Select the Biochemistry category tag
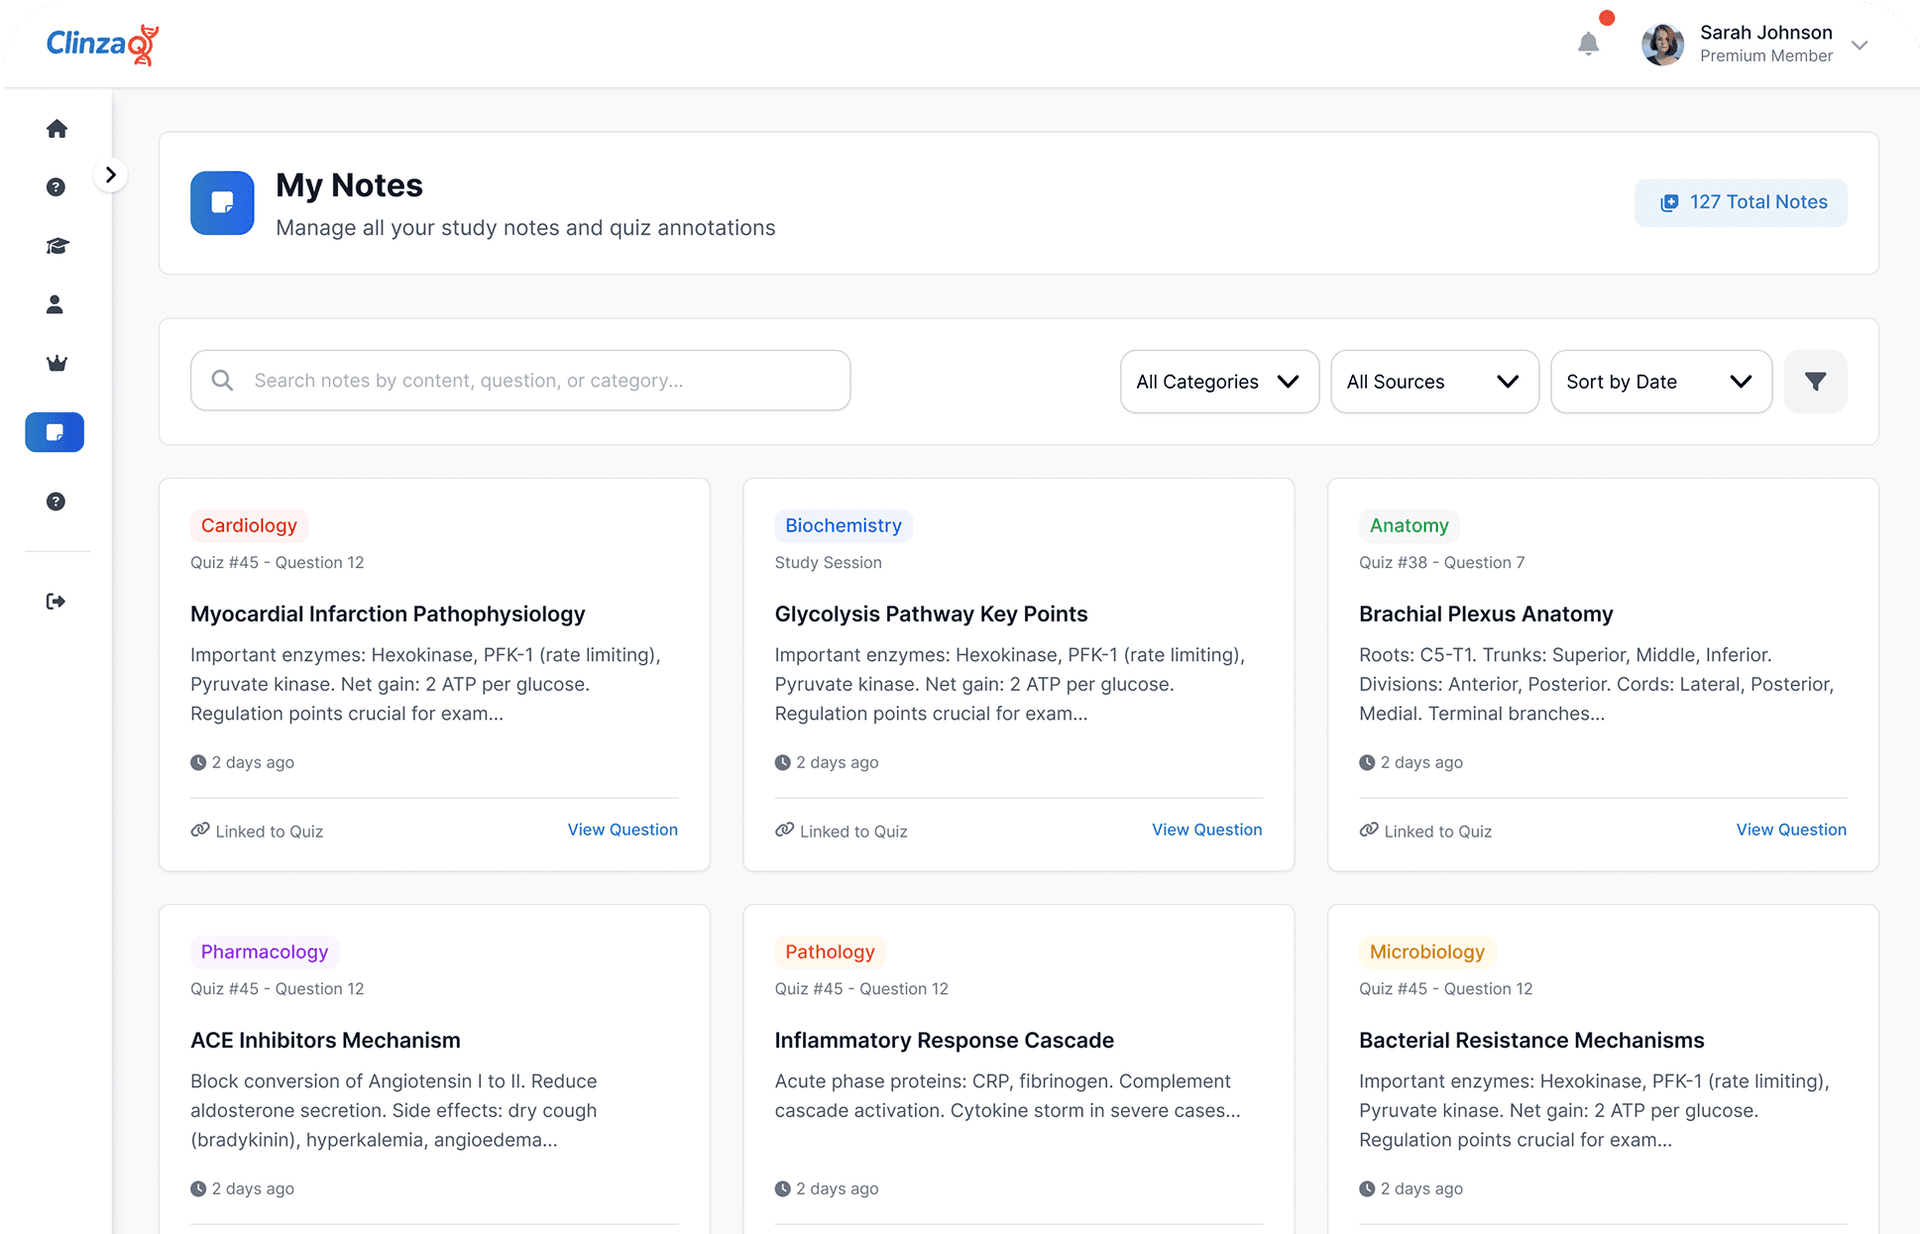1920x1234 pixels. [843, 526]
